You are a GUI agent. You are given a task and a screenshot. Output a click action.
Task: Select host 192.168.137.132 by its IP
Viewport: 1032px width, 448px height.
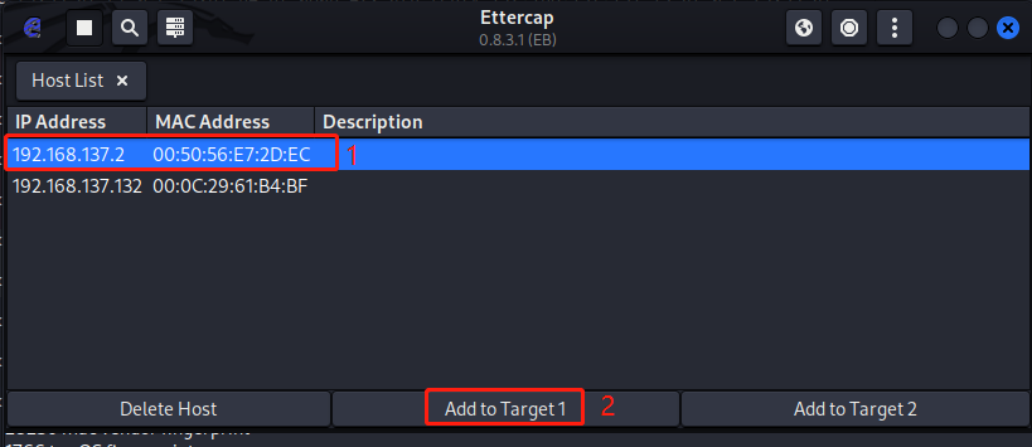pos(77,186)
